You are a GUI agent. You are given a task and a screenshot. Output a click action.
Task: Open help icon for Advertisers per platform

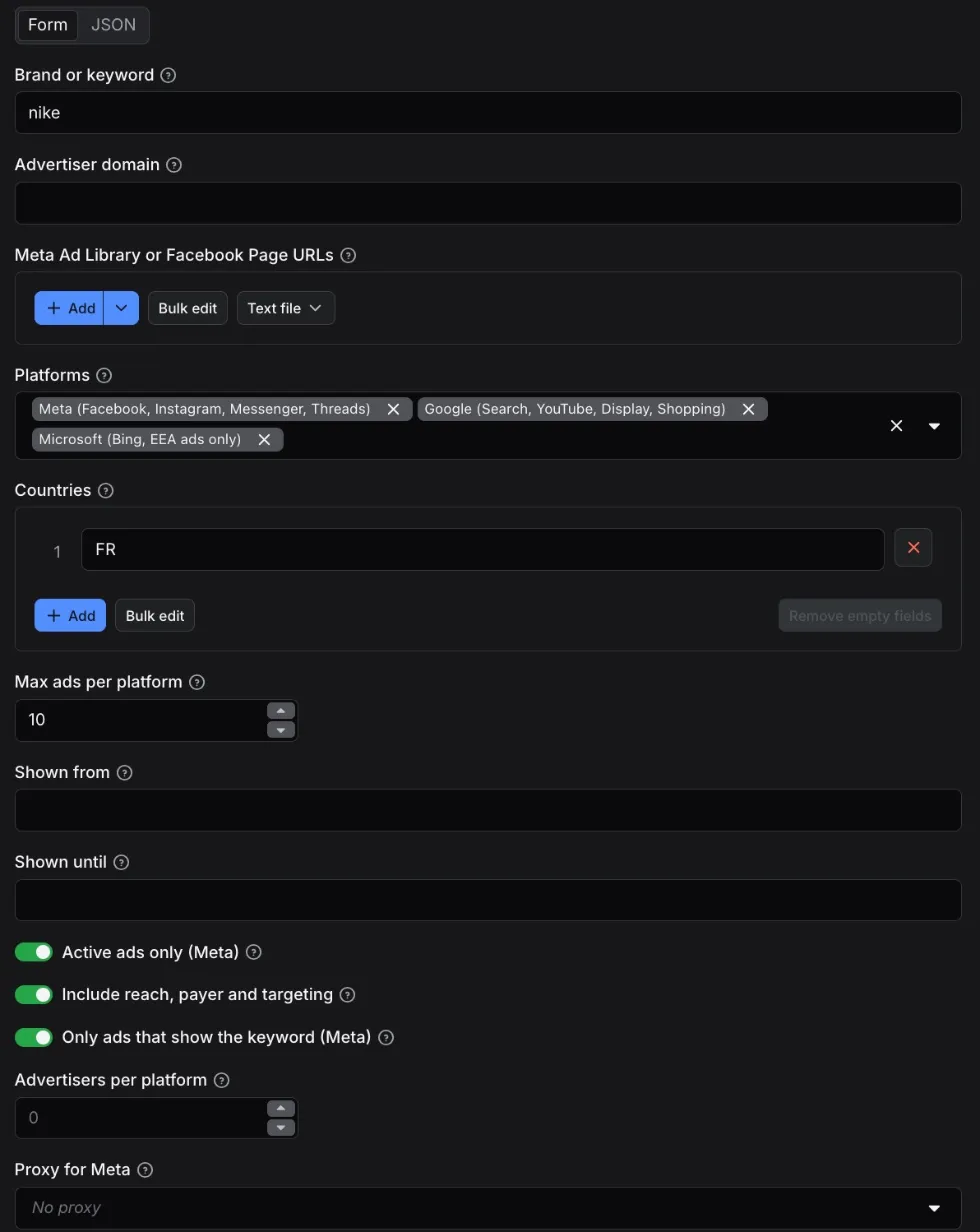click(x=222, y=1080)
